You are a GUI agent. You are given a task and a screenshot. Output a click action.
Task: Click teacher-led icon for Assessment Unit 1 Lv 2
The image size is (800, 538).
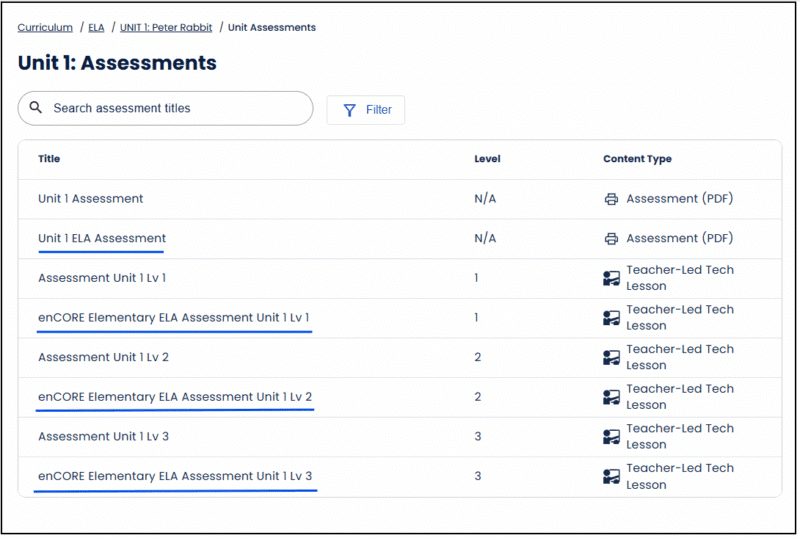tap(611, 357)
